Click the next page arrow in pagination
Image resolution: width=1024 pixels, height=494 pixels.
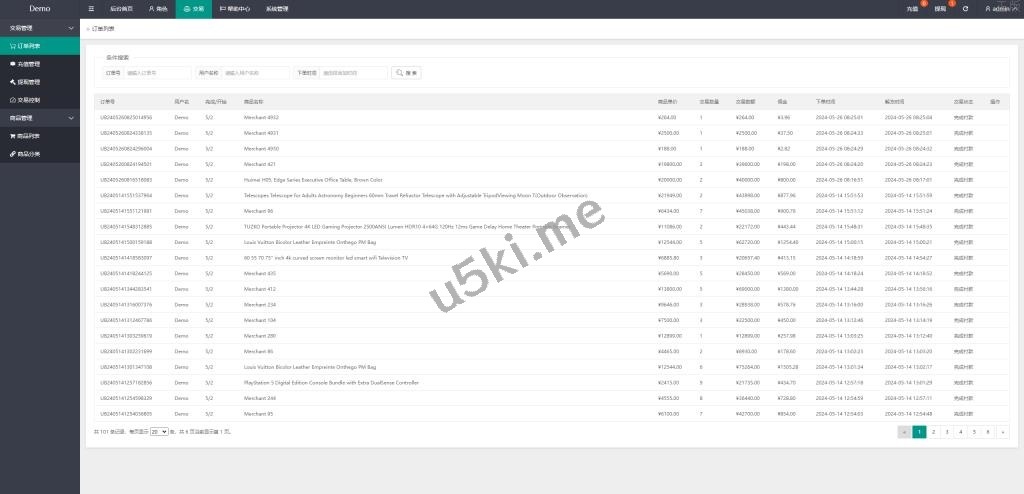click(1002, 432)
